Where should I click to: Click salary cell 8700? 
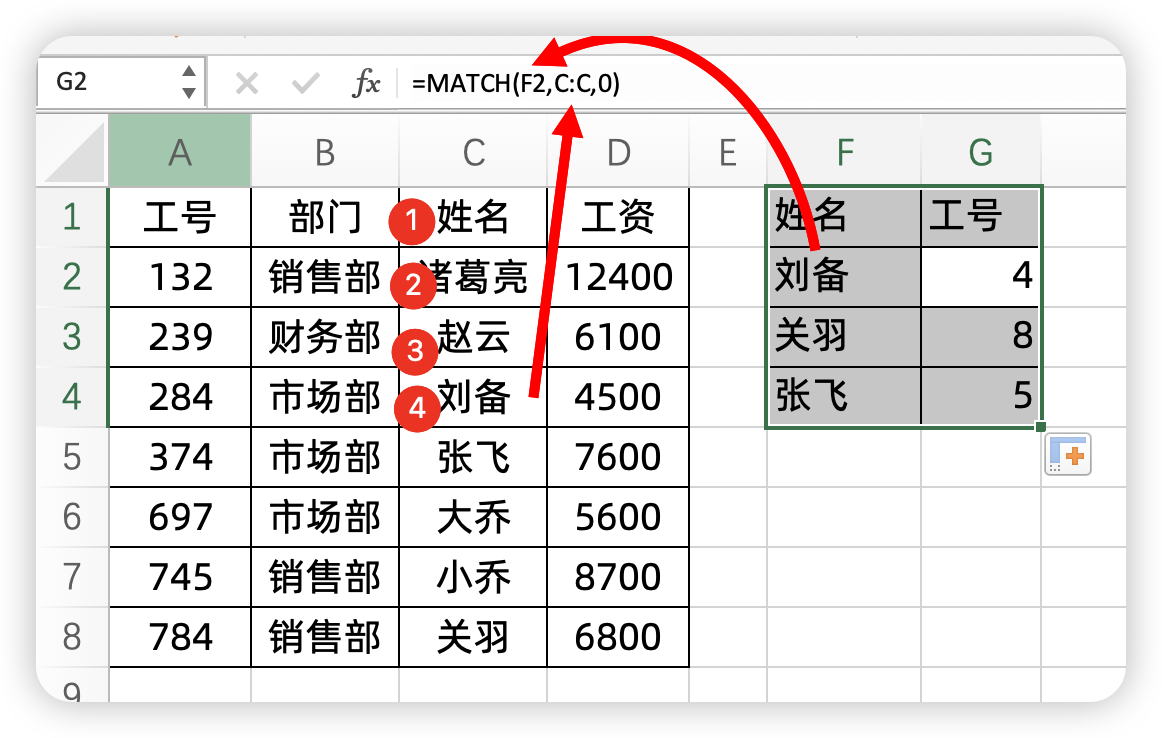tap(618, 577)
